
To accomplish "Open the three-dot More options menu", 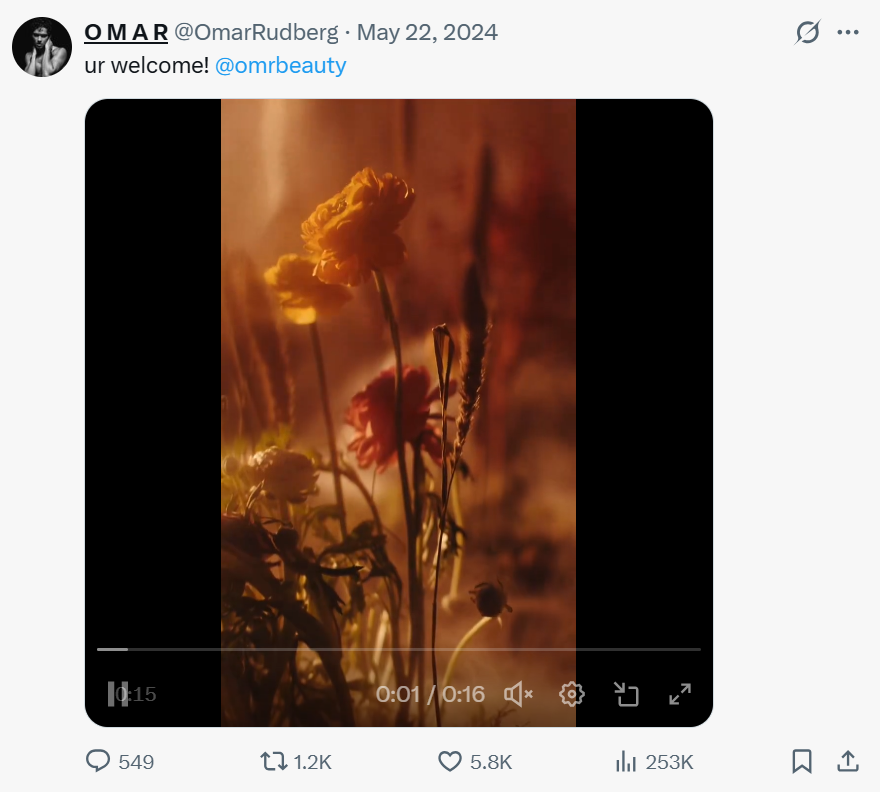I will (848, 32).
